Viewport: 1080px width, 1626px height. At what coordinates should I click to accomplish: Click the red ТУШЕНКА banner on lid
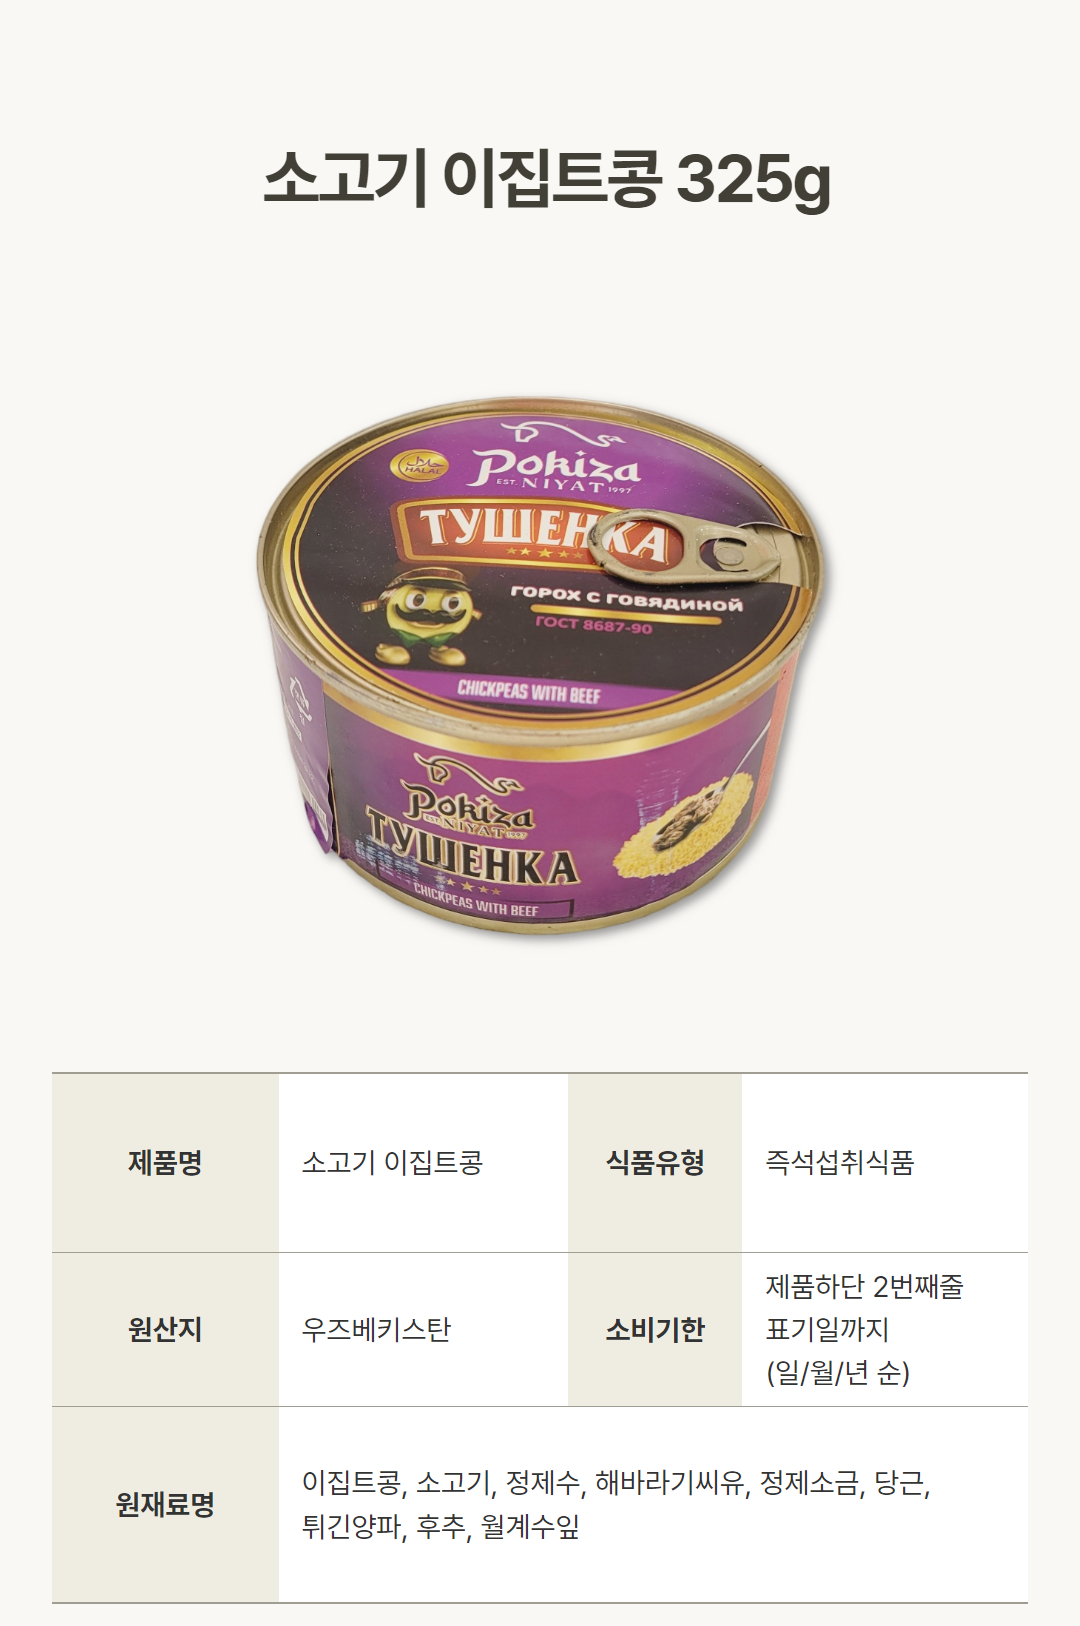pyautogui.click(x=540, y=534)
